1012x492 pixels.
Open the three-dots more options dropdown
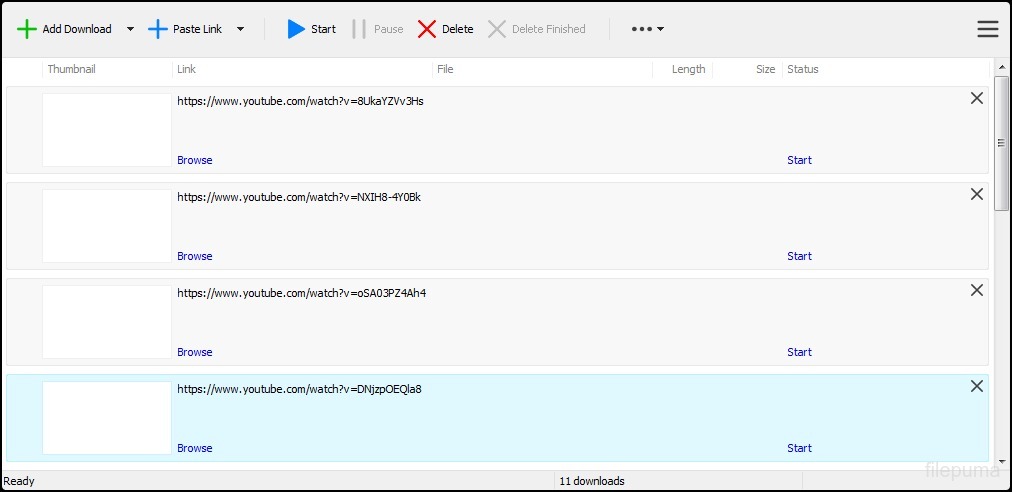[647, 29]
